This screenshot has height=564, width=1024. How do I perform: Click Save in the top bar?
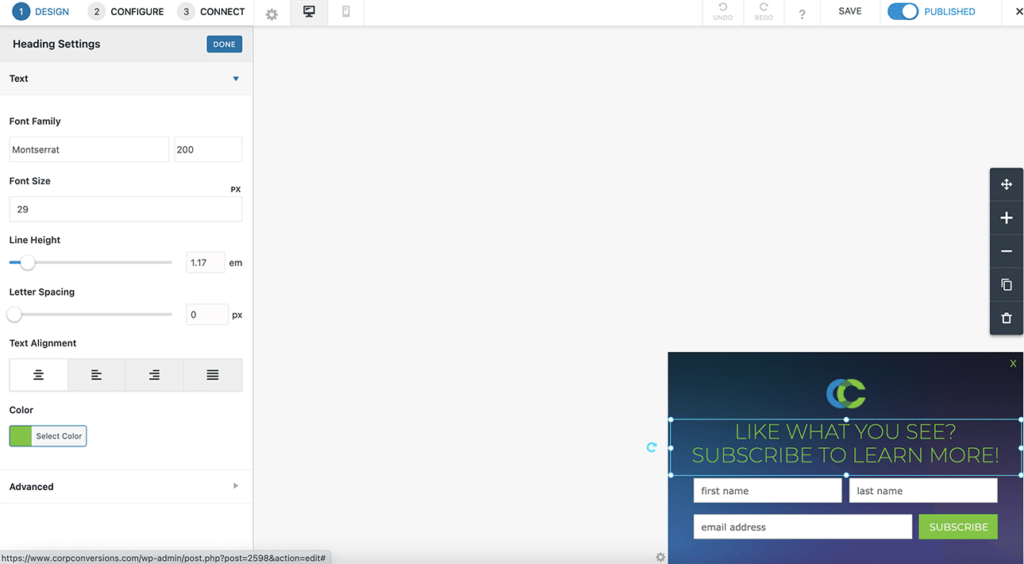[850, 11]
